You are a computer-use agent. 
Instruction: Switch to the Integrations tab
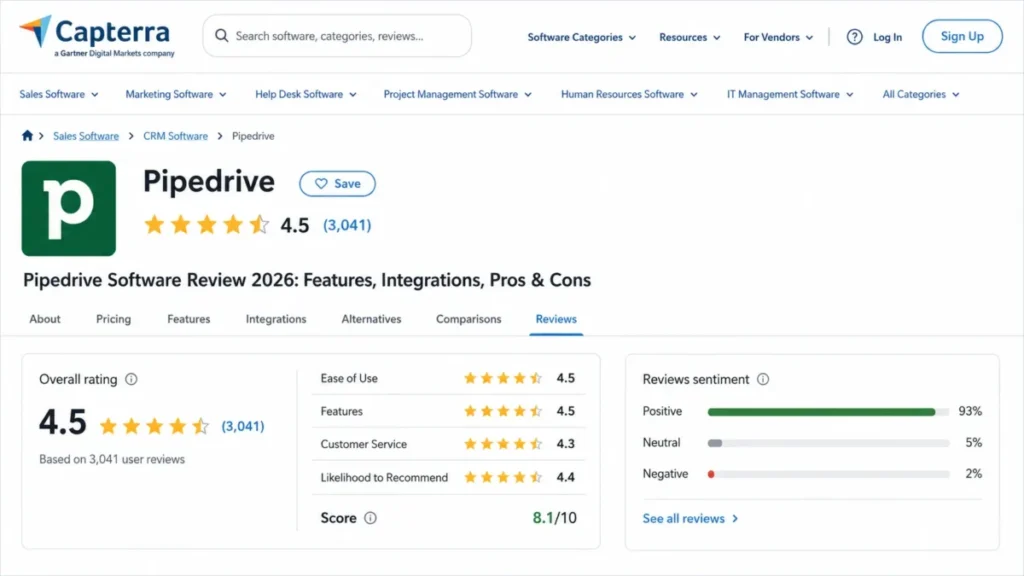tap(276, 319)
